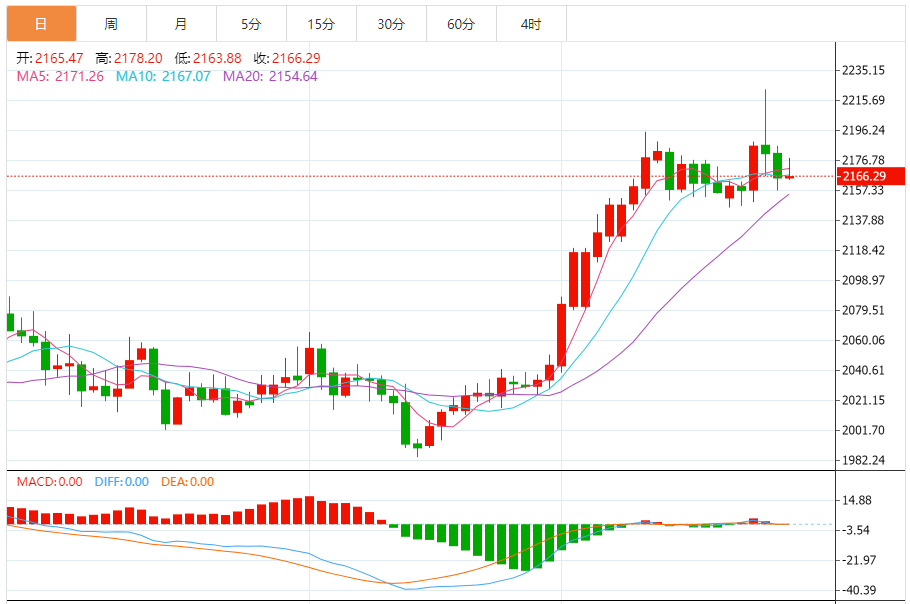Screen dimensions: 910x604
Task: Open the 60分 timeframe tab
Action: (x=461, y=24)
